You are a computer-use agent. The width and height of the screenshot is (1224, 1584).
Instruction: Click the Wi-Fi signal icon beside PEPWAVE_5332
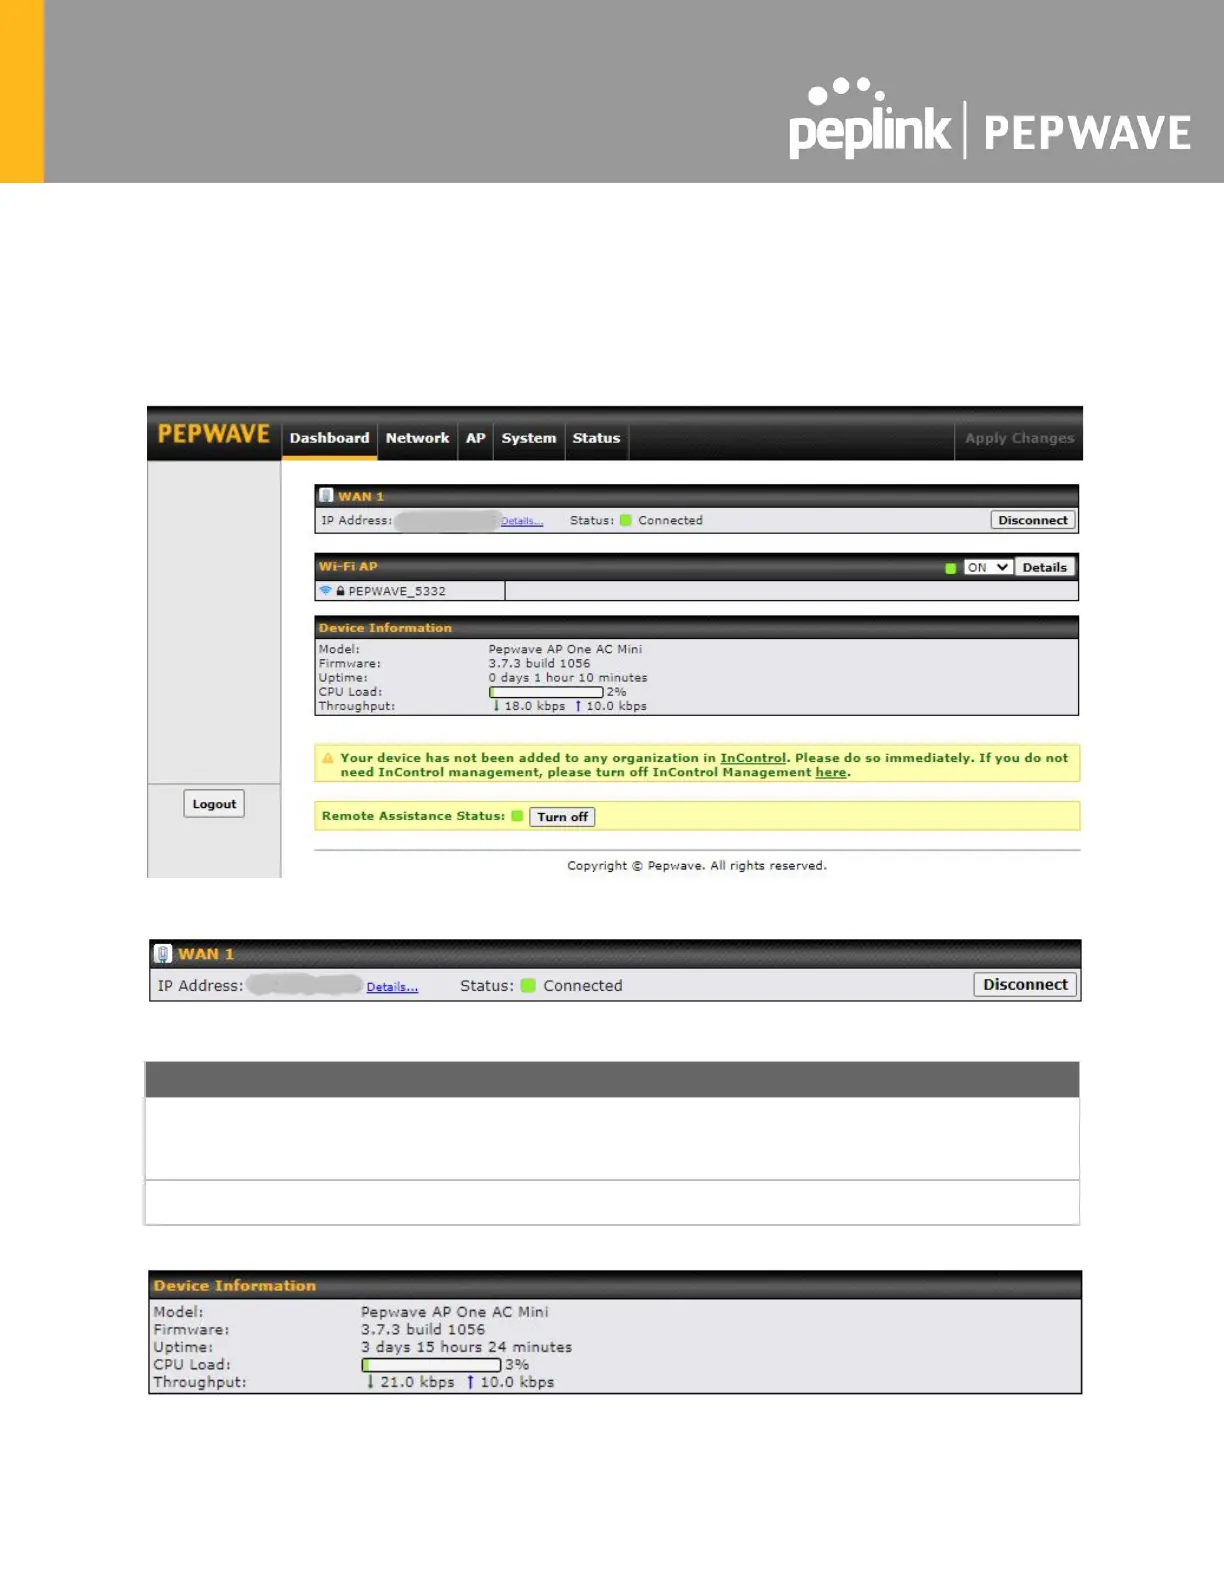pyautogui.click(x=325, y=591)
